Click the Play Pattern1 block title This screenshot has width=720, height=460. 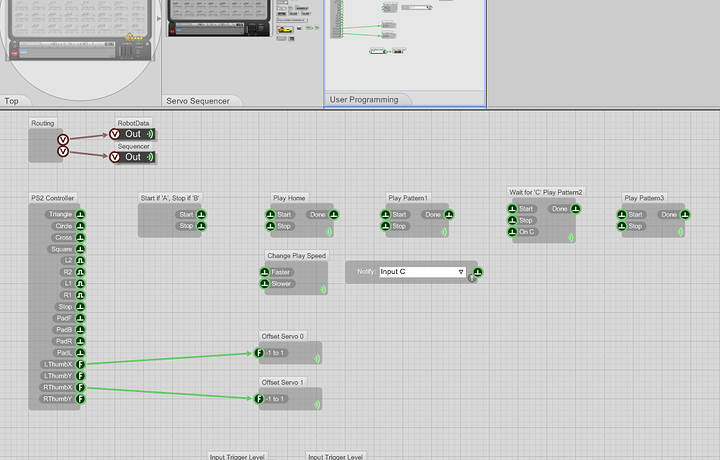(408, 198)
